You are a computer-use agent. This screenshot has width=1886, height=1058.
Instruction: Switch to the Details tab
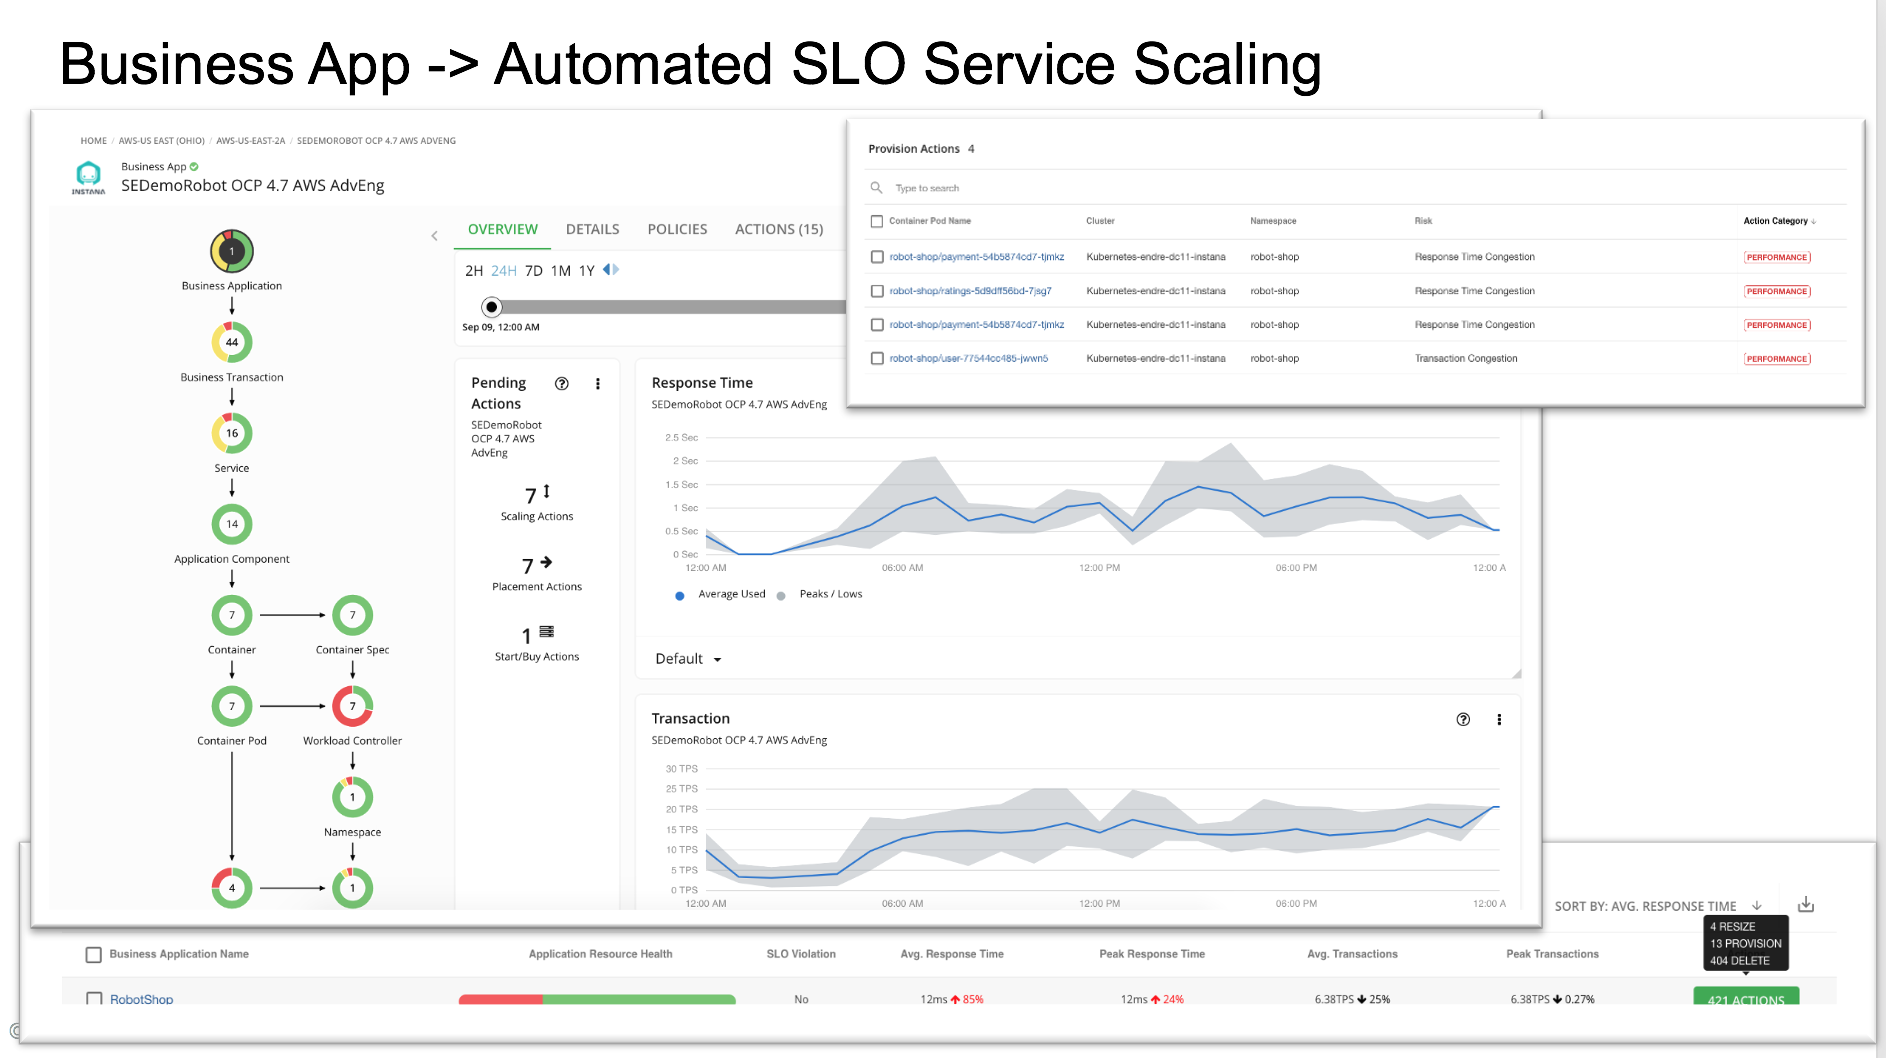(x=592, y=229)
